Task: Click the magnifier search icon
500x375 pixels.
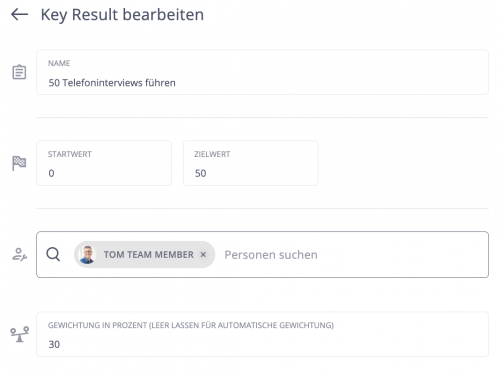Action: [53, 254]
